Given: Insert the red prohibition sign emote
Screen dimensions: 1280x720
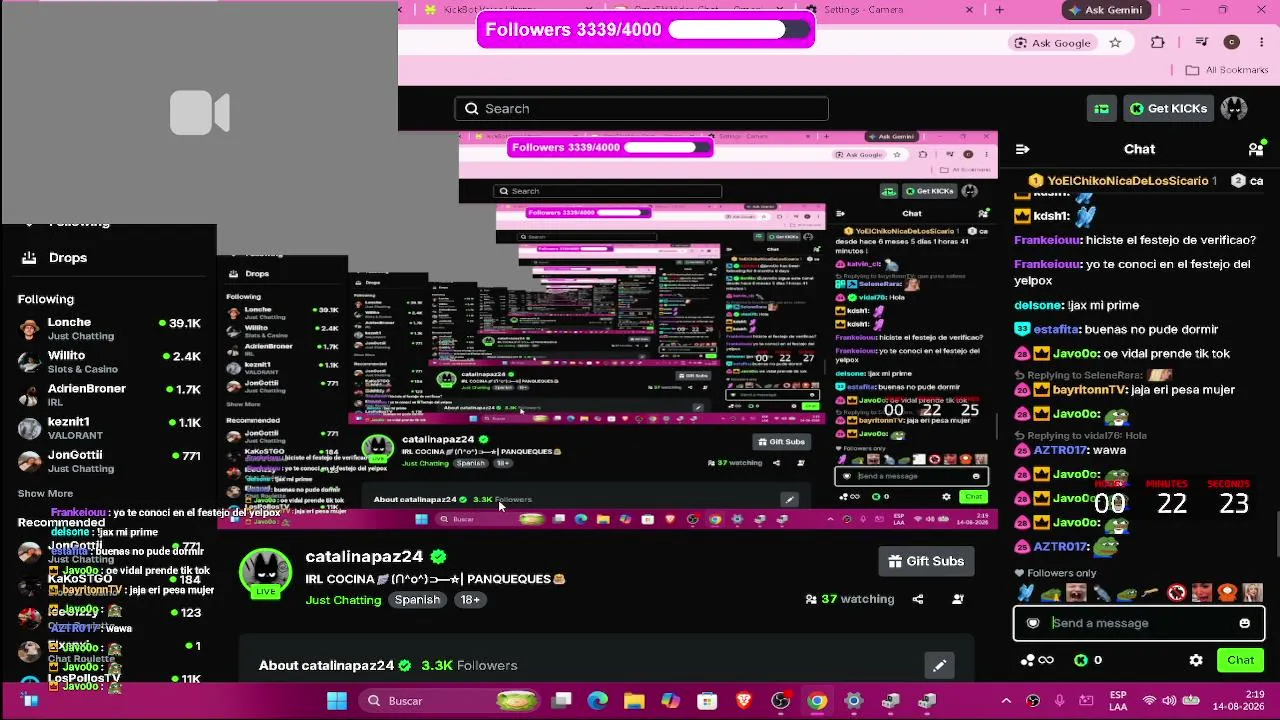Looking at the screenshot, I should 1177,593.
